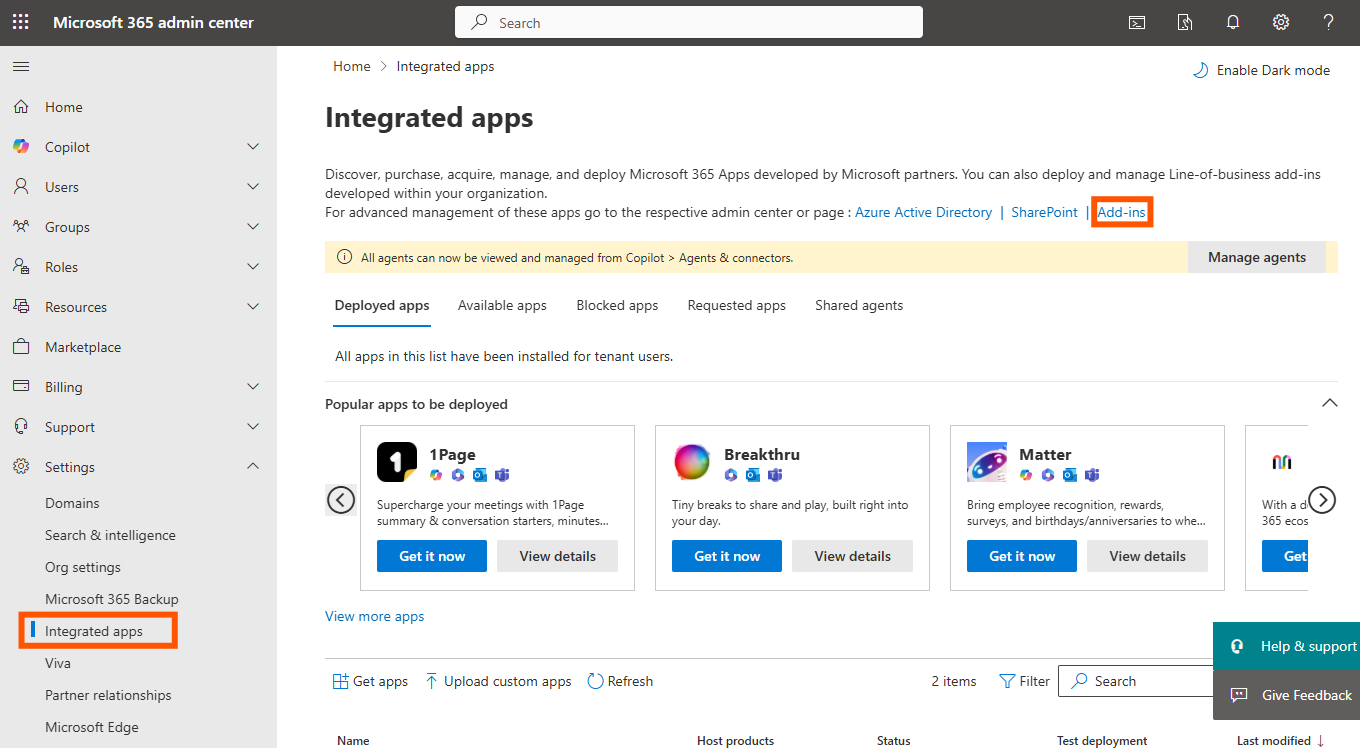1360x748 pixels.
Task: Collapse Popular apps to be deployed
Action: tap(1329, 403)
